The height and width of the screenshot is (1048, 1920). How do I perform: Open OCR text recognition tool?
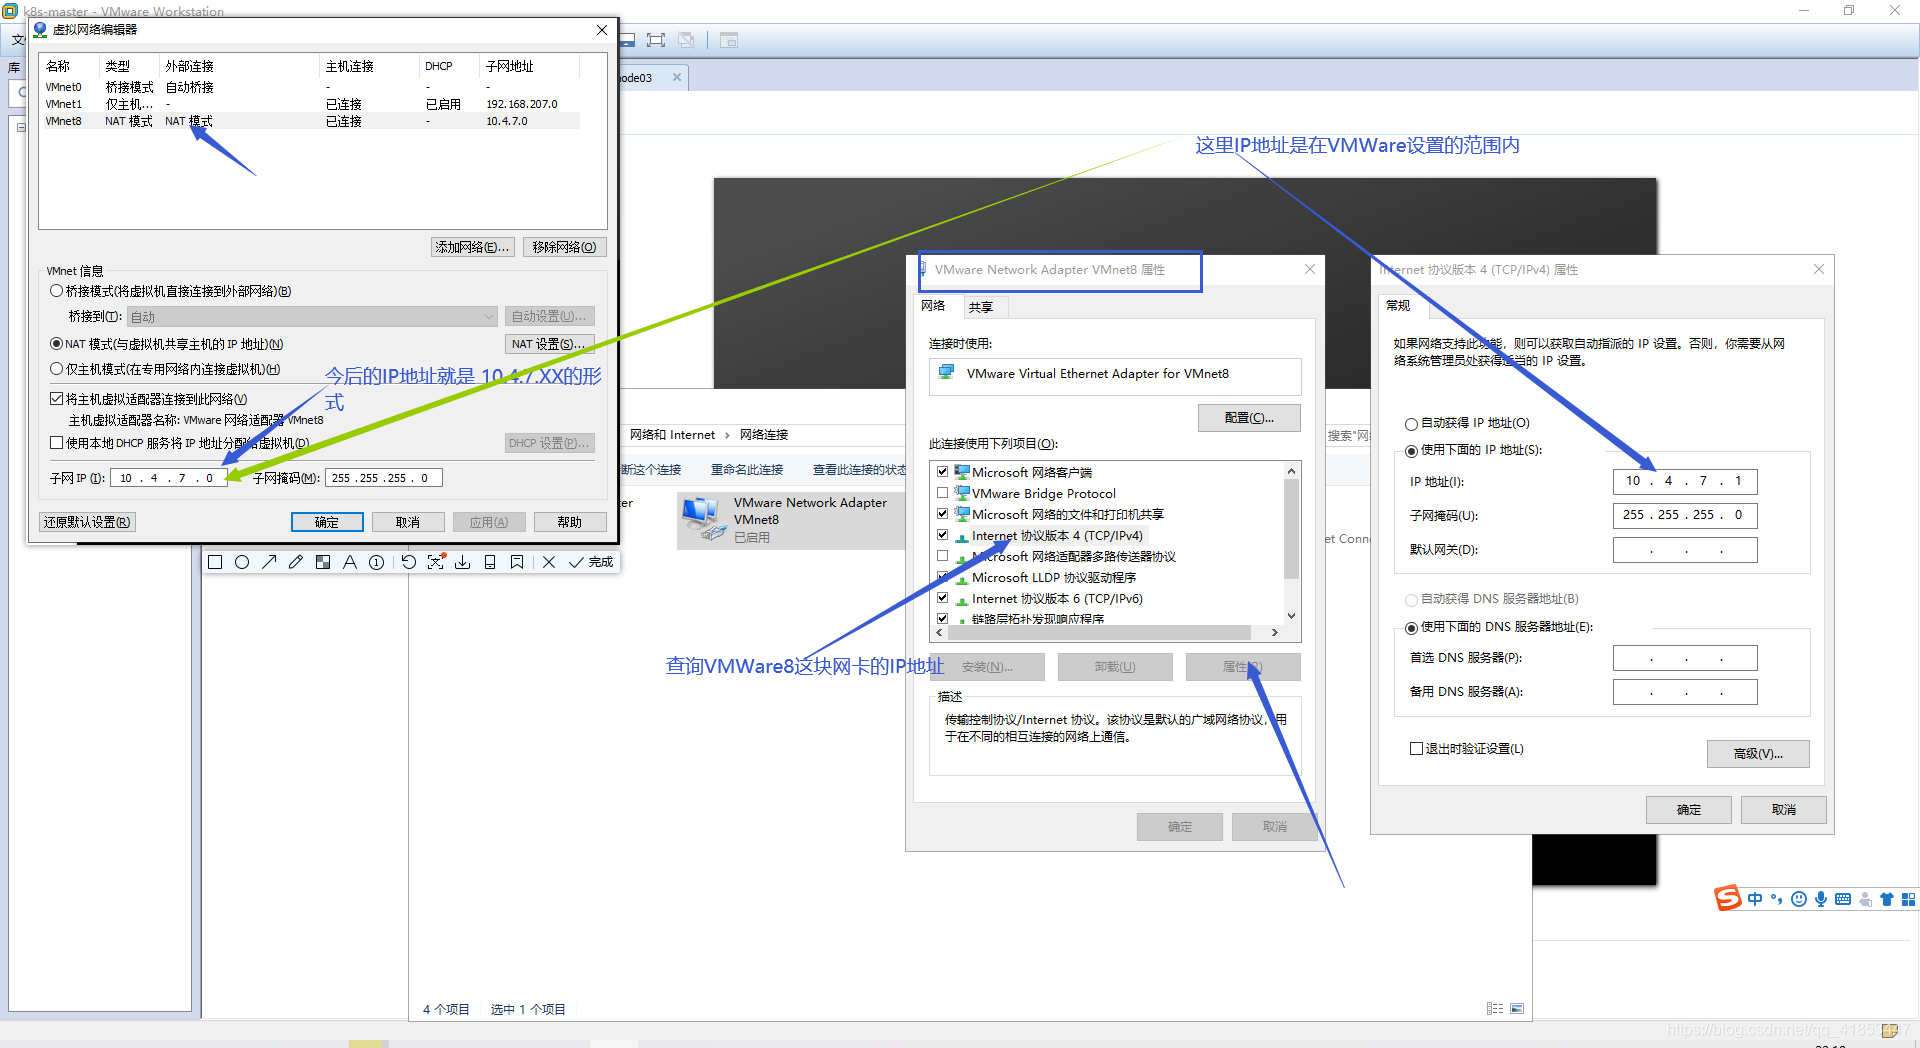[x=436, y=562]
